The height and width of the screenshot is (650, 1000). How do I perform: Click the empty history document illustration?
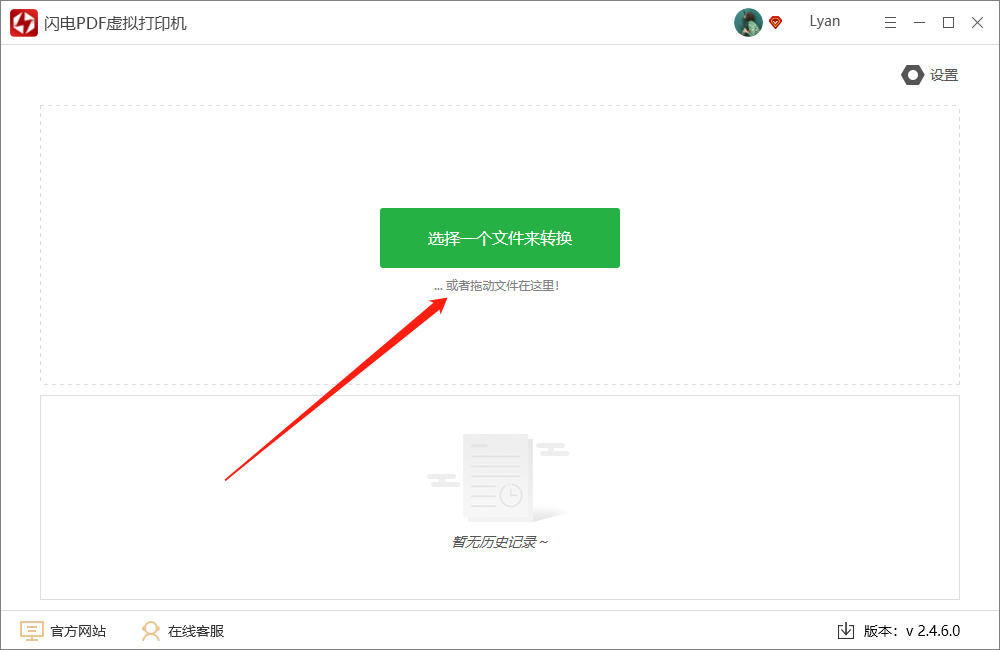(498, 478)
